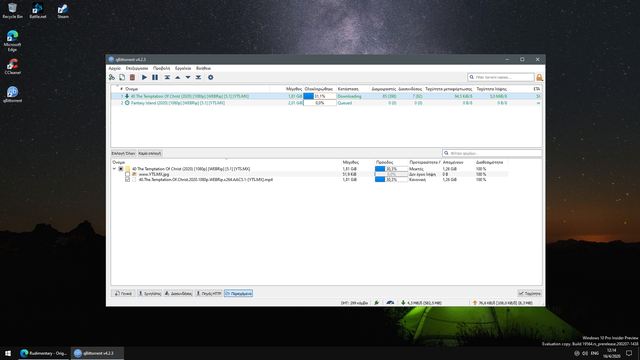This screenshot has width=640, height=360.
Task: Move torrent up in queue
Action: [x=178, y=77]
